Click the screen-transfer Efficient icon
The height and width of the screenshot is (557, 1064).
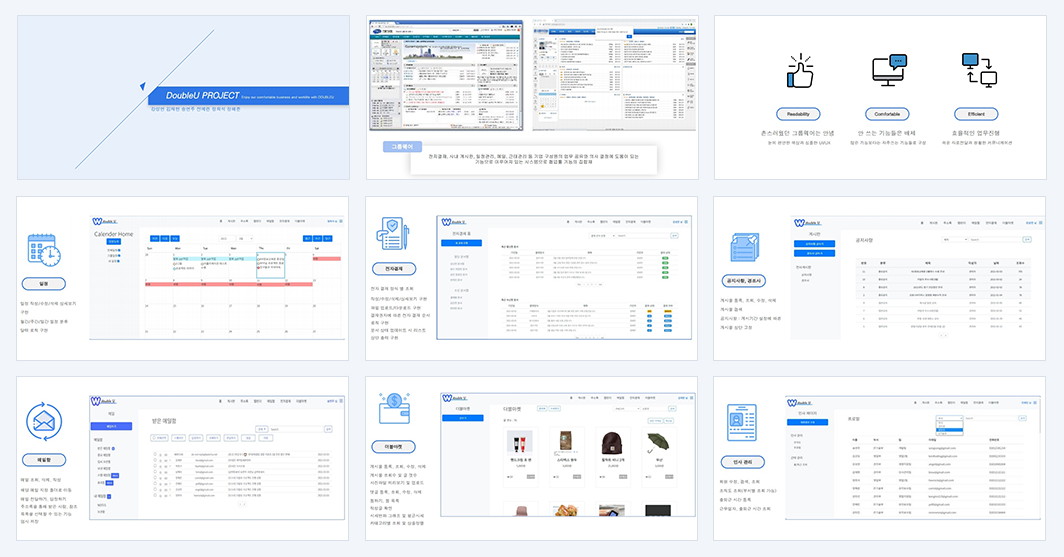pos(979,70)
